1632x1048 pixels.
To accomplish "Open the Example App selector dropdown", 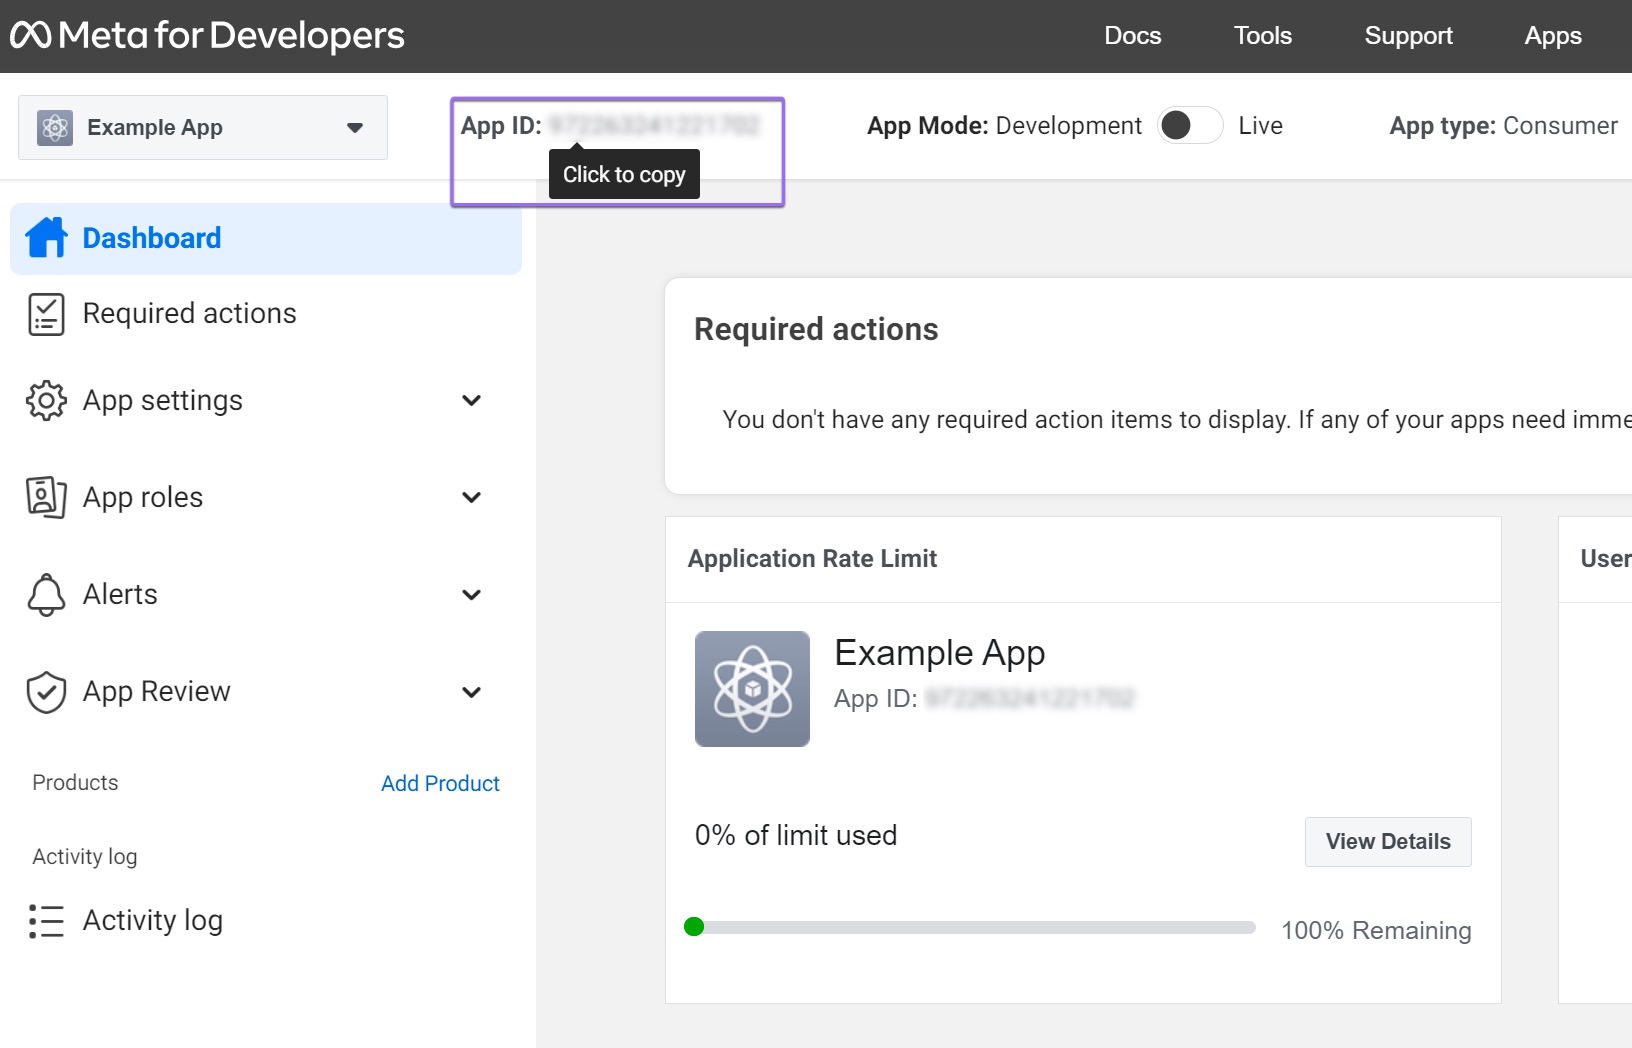I will [203, 127].
